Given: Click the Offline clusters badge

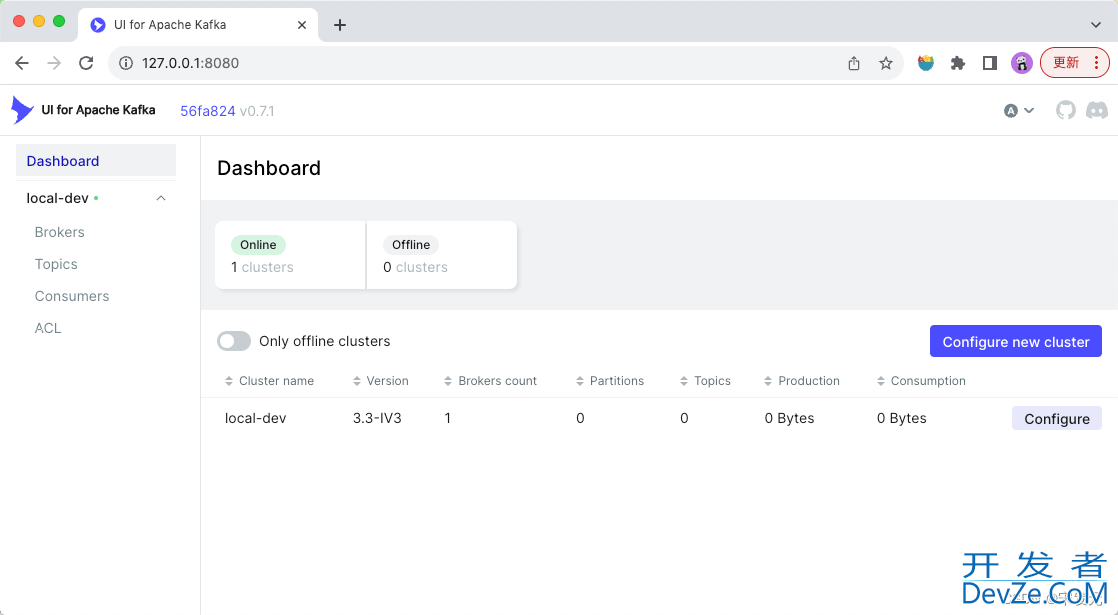Looking at the screenshot, I should tap(411, 245).
